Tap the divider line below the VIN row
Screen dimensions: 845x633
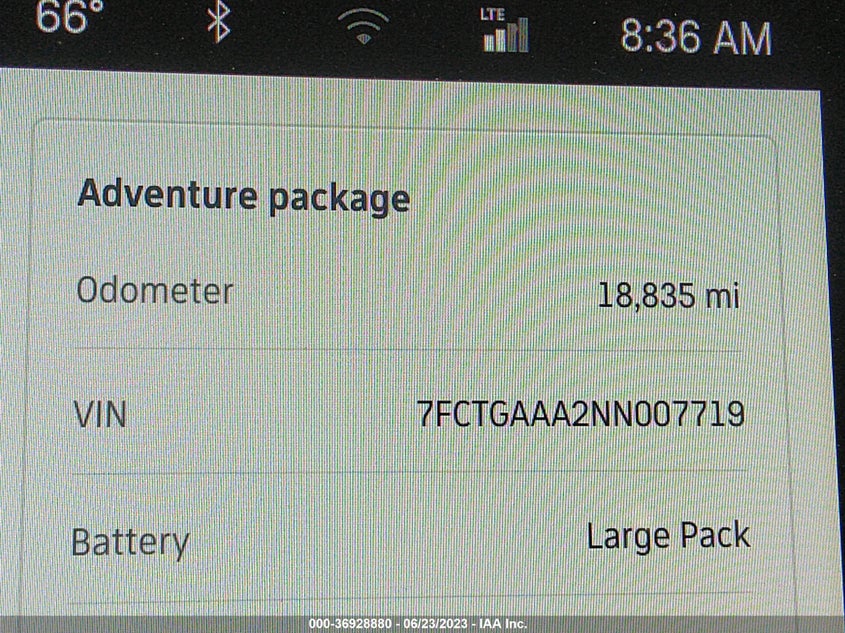coord(410,472)
